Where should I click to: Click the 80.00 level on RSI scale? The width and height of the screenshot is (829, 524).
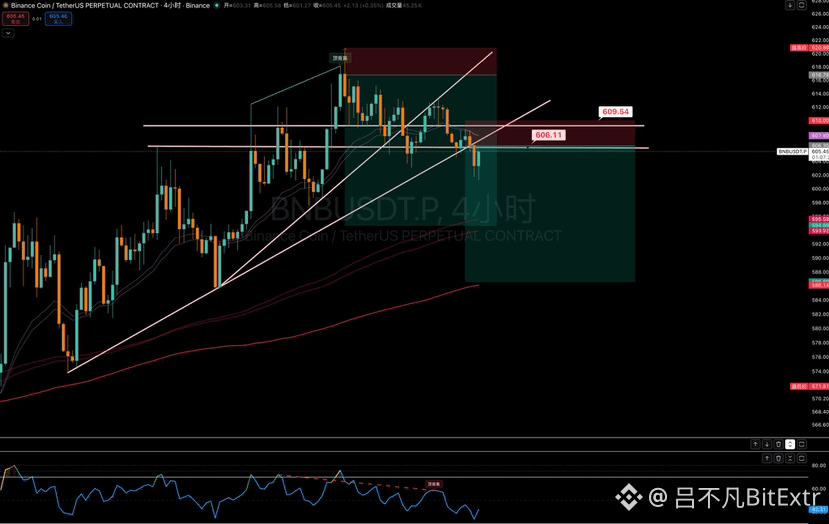tap(819, 465)
